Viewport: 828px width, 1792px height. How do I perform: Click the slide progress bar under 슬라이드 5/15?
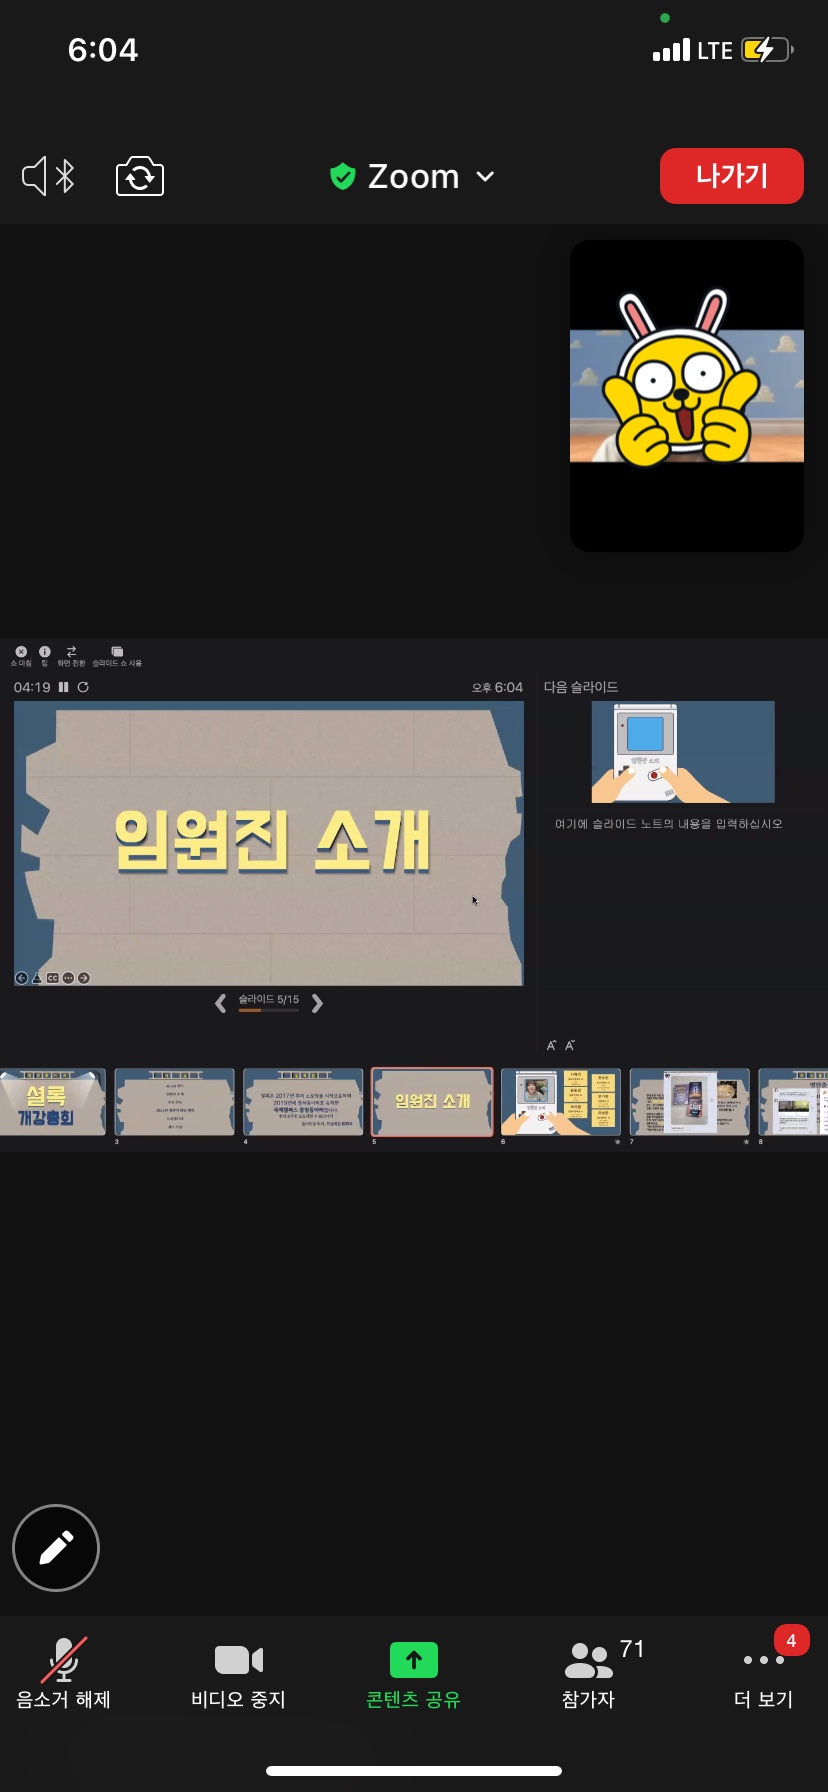(x=268, y=1011)
